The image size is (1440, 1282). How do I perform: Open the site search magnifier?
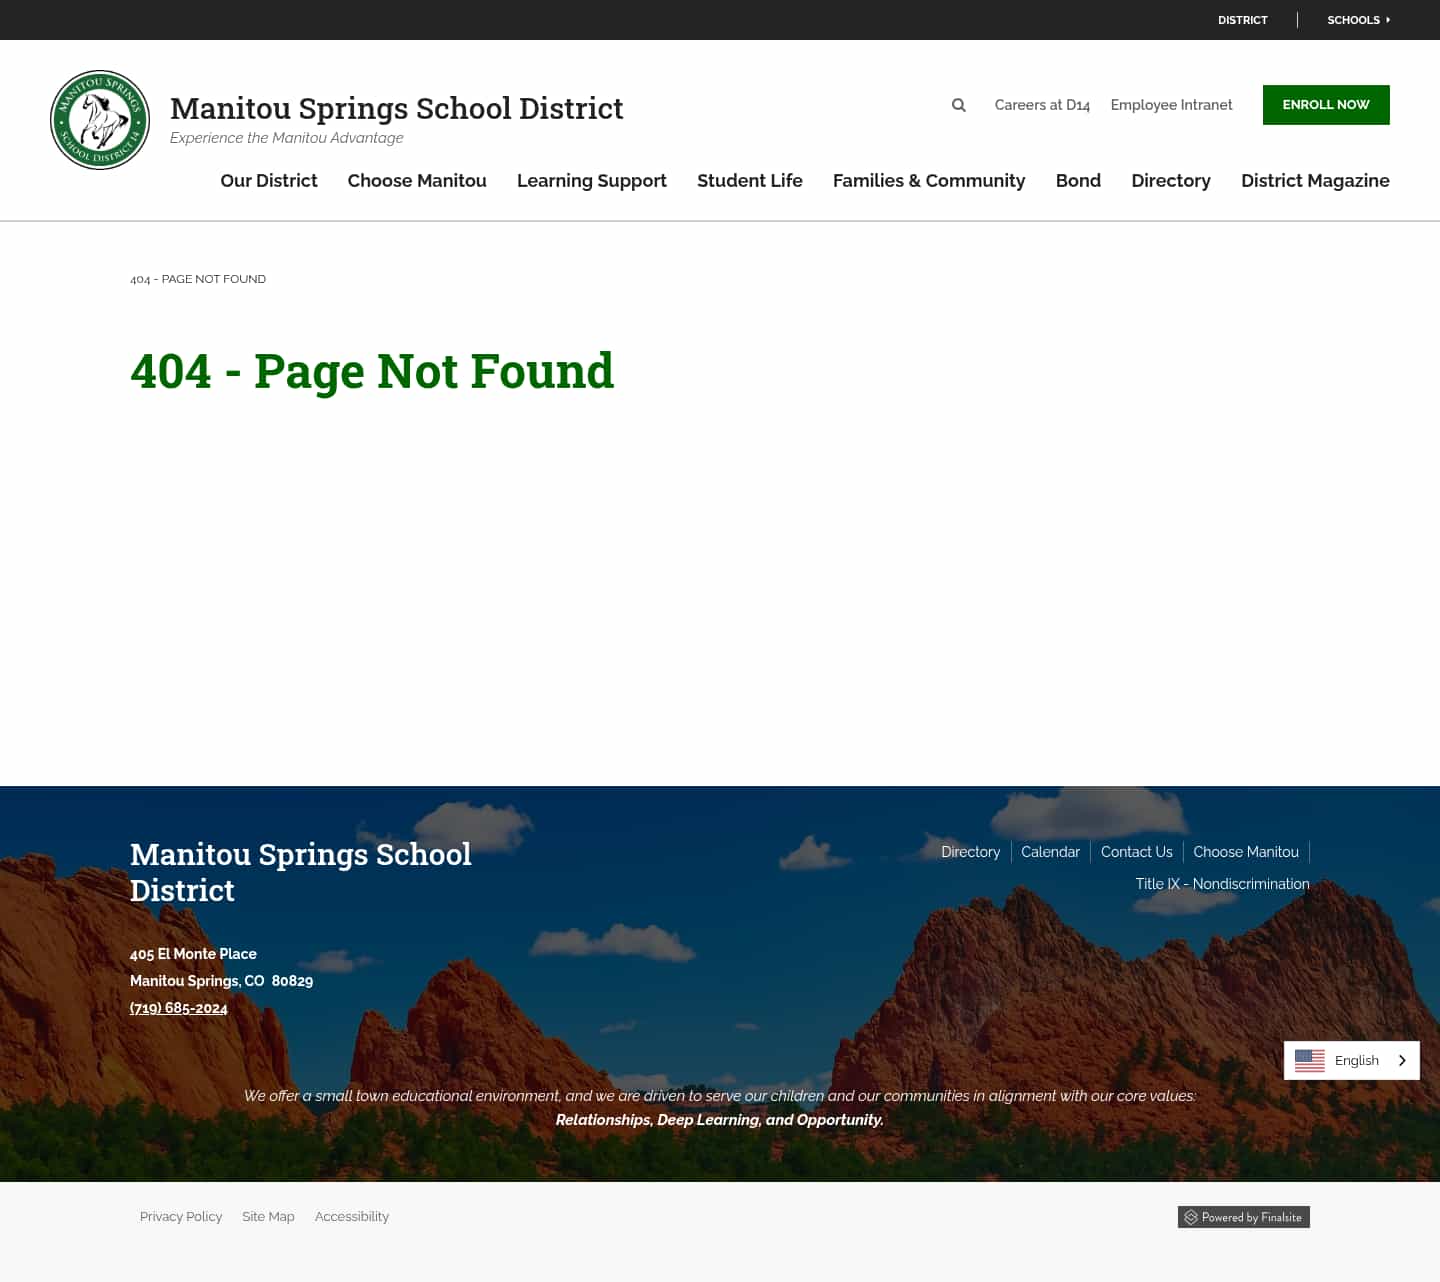[x=959, y=105]
